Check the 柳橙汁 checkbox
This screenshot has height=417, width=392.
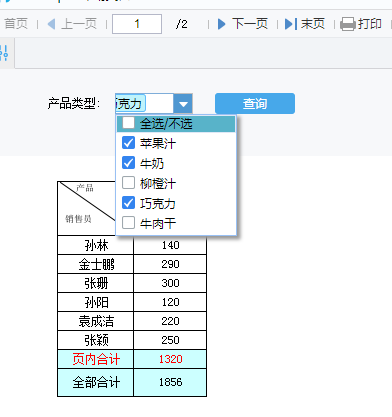(128, 183)
